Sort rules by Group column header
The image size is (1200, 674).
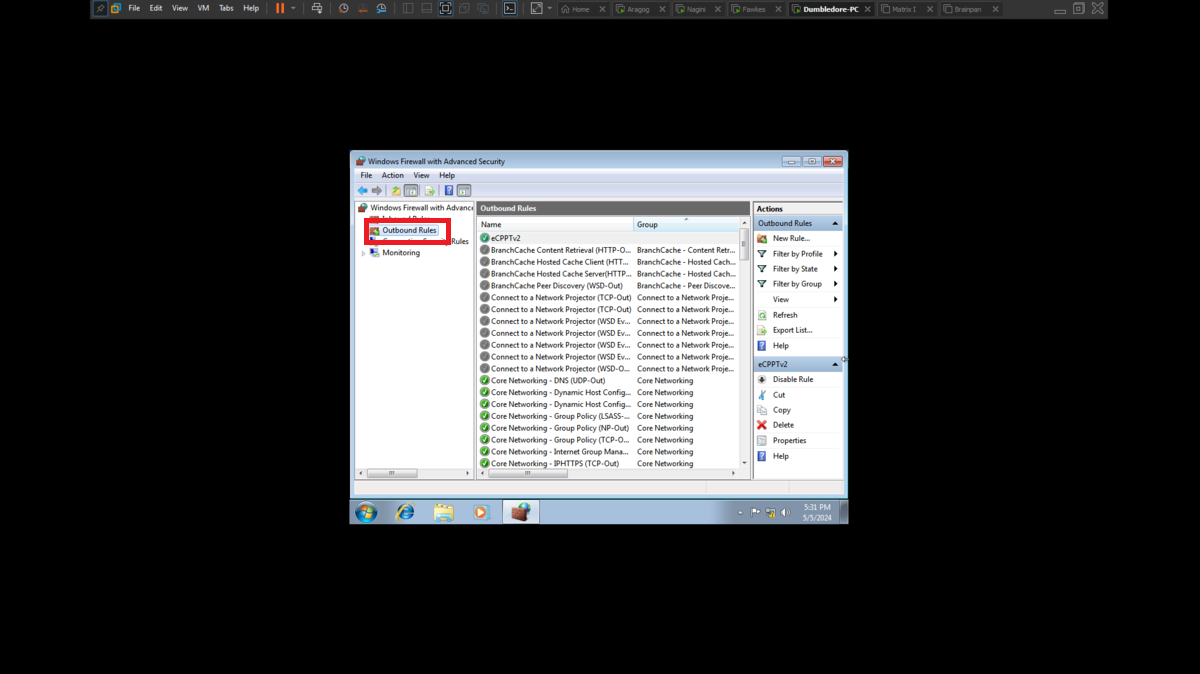click(x=686, y=224)
